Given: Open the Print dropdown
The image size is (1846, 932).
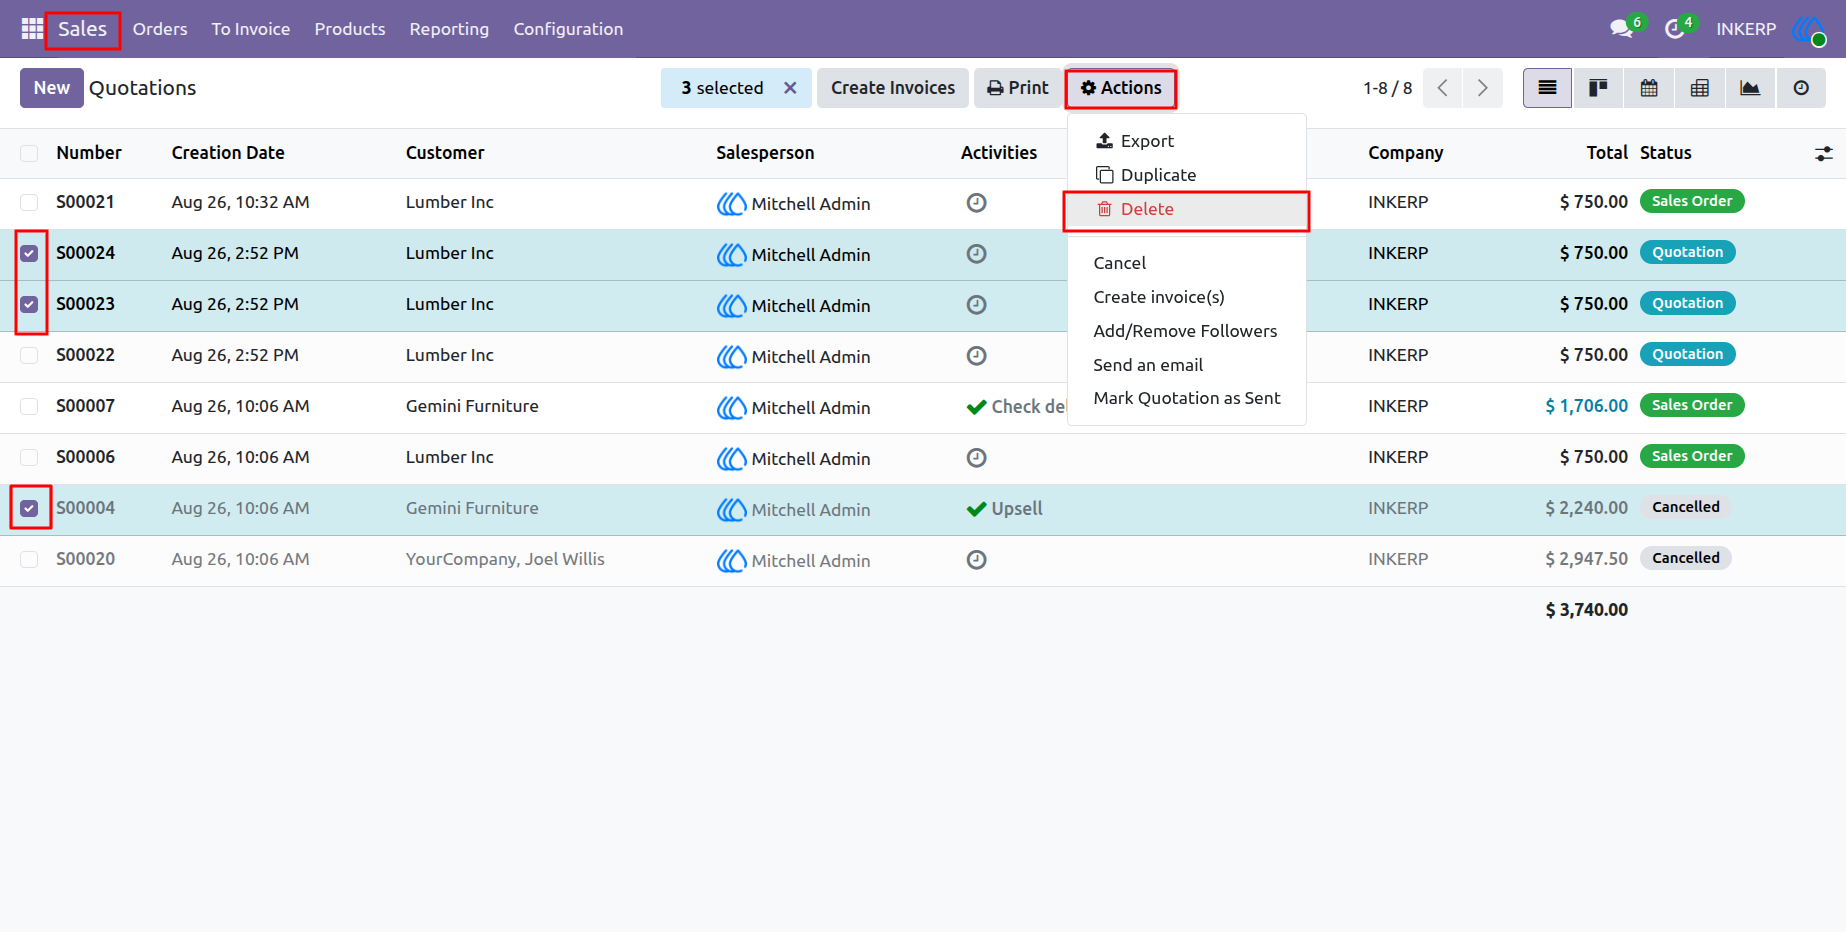Looking at the screenshot, I should [1018, 88].
